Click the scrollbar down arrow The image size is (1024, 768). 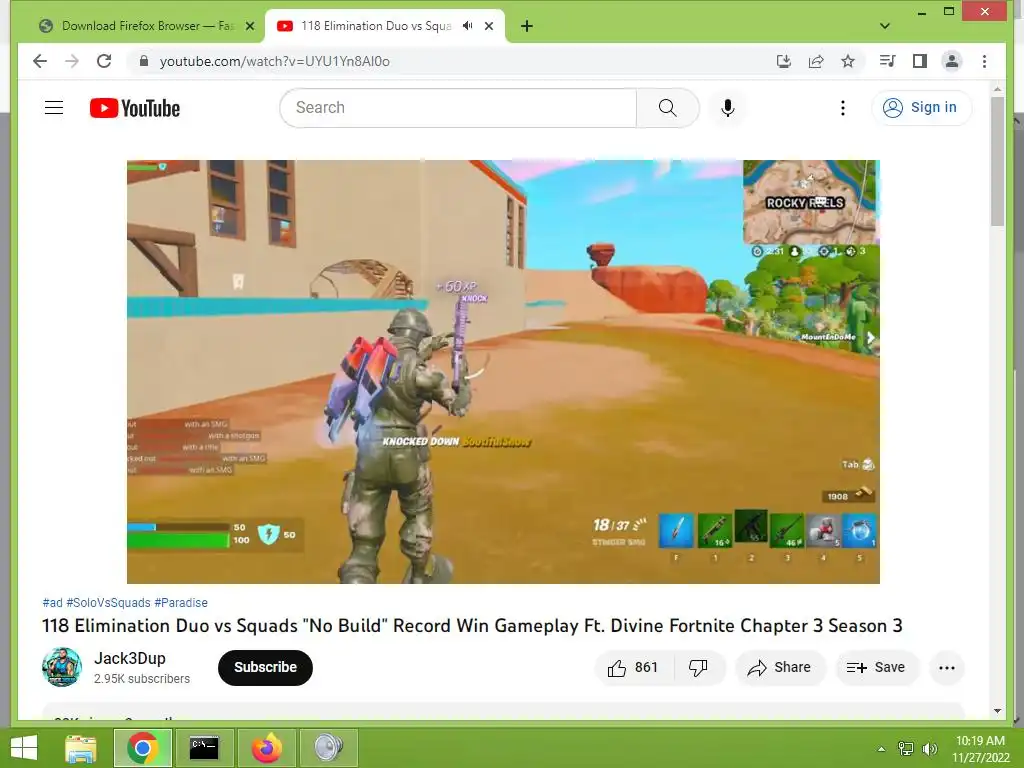(997, 711)
